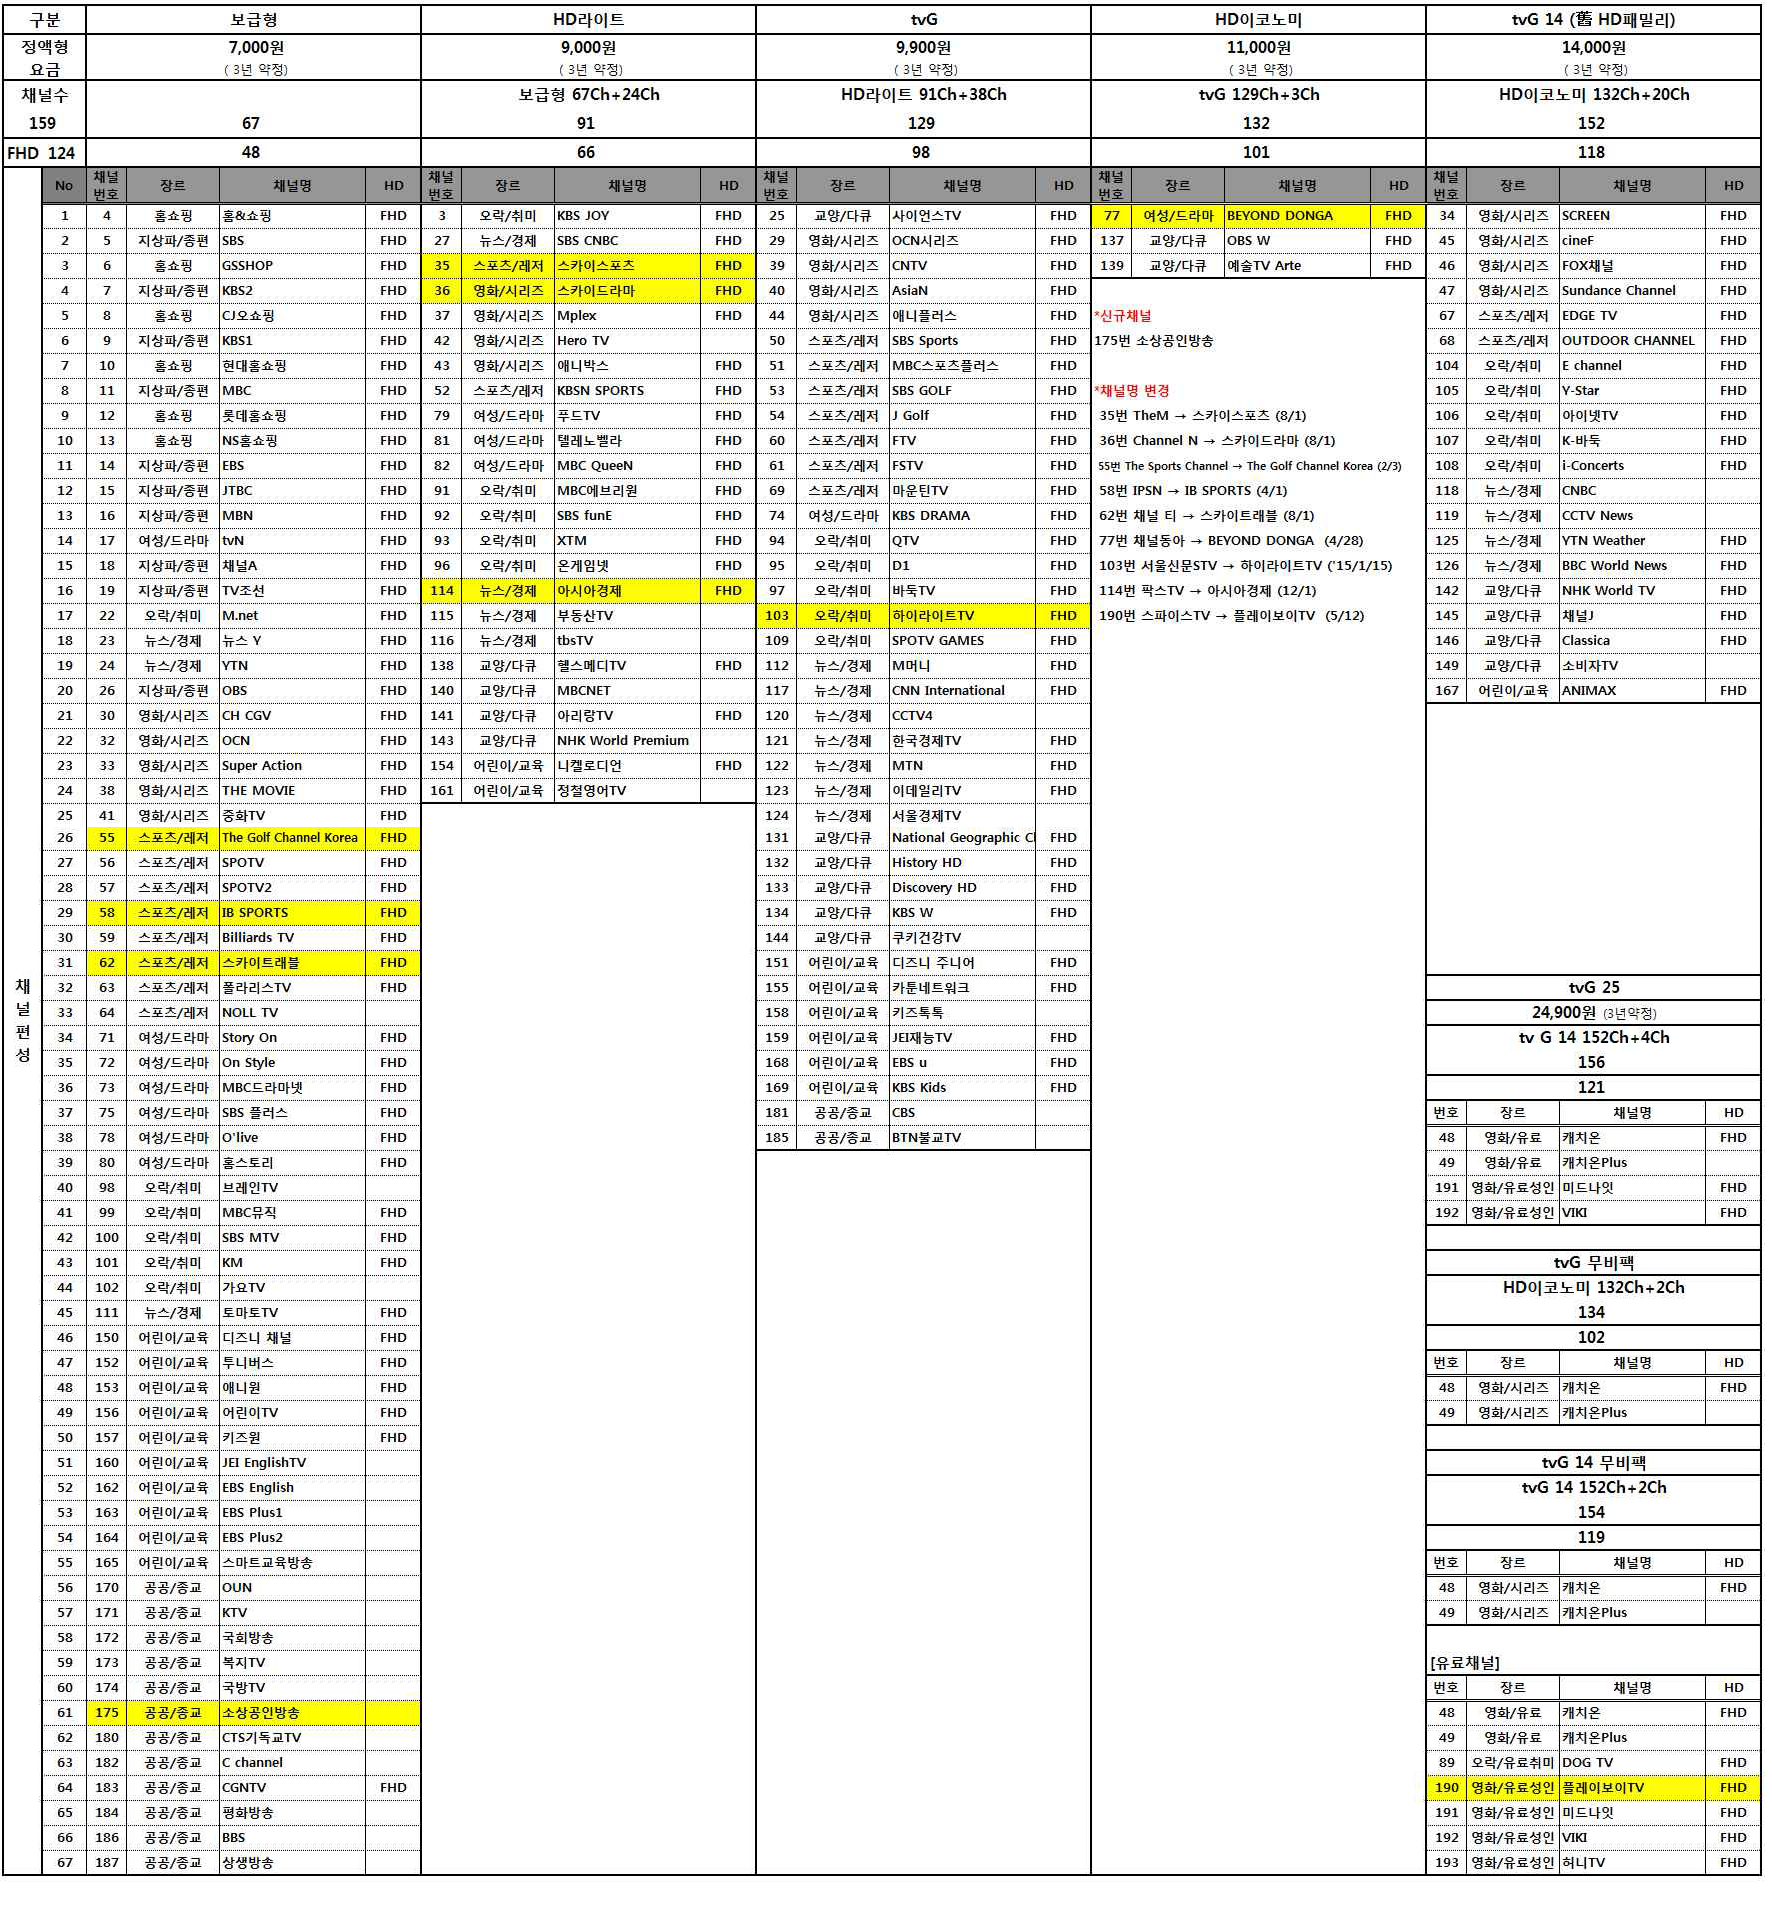Select the DOG TV channel cell
Image resolution: width=1772 pixels, height=1912 pixels.
(x=1630, y=1762)
